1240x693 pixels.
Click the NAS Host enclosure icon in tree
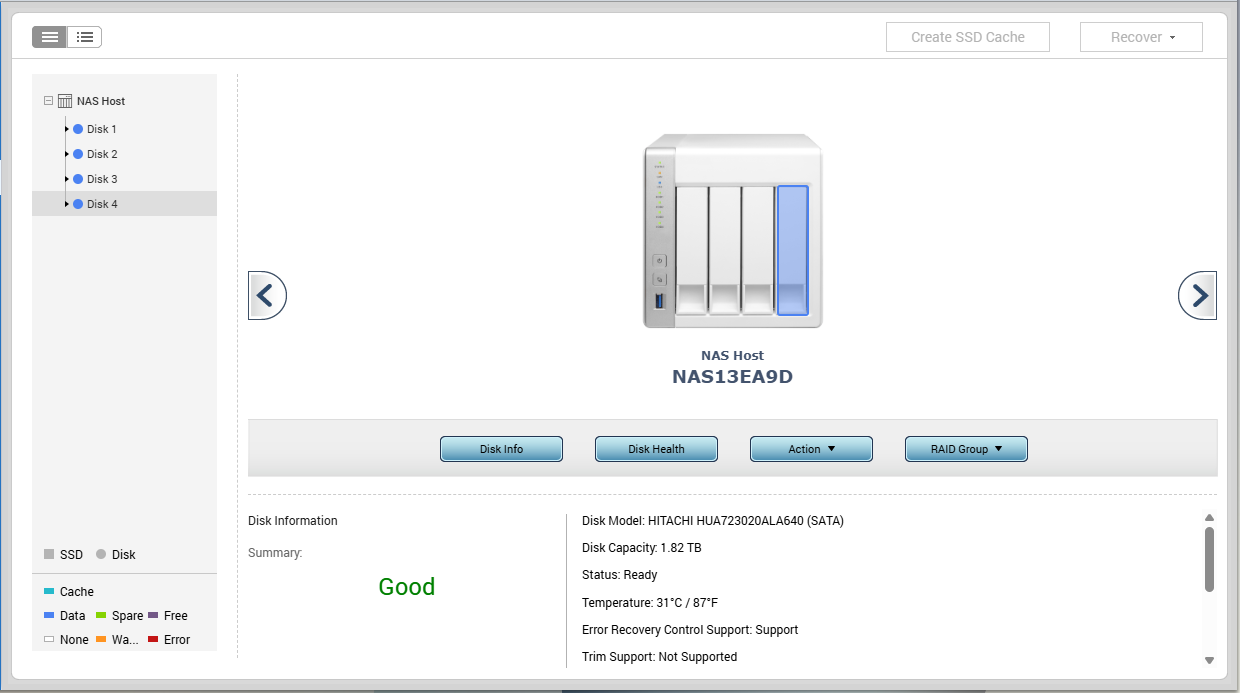pos(64,101)
